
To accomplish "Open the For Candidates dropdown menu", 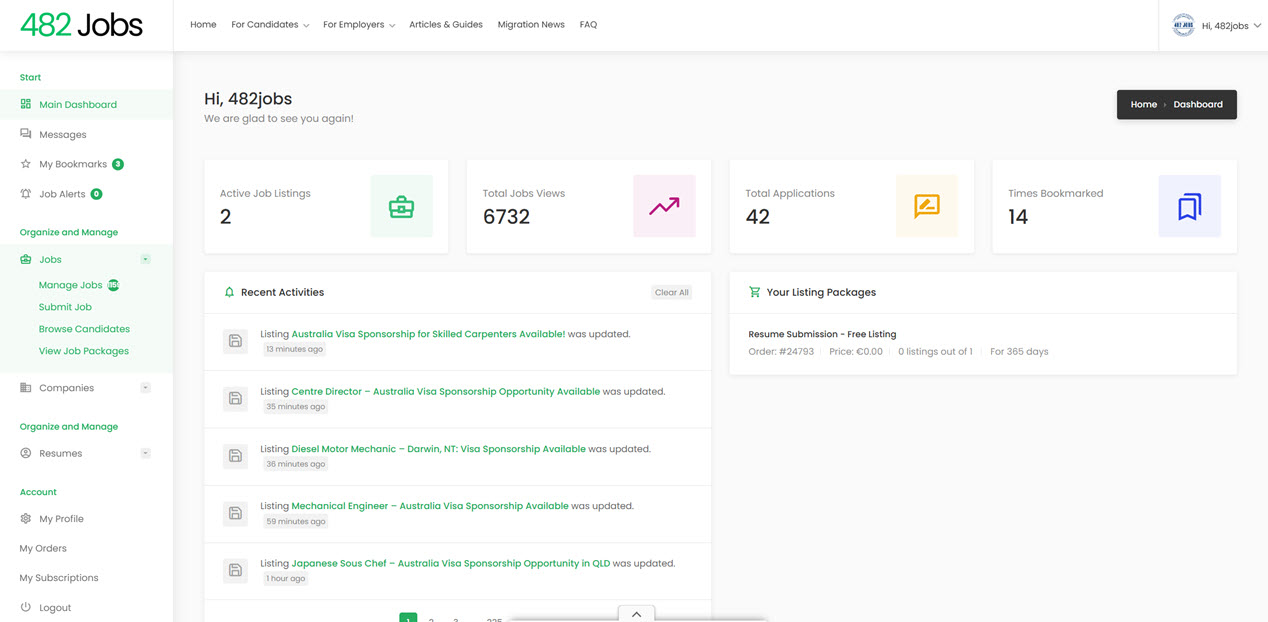I will 270,25.
